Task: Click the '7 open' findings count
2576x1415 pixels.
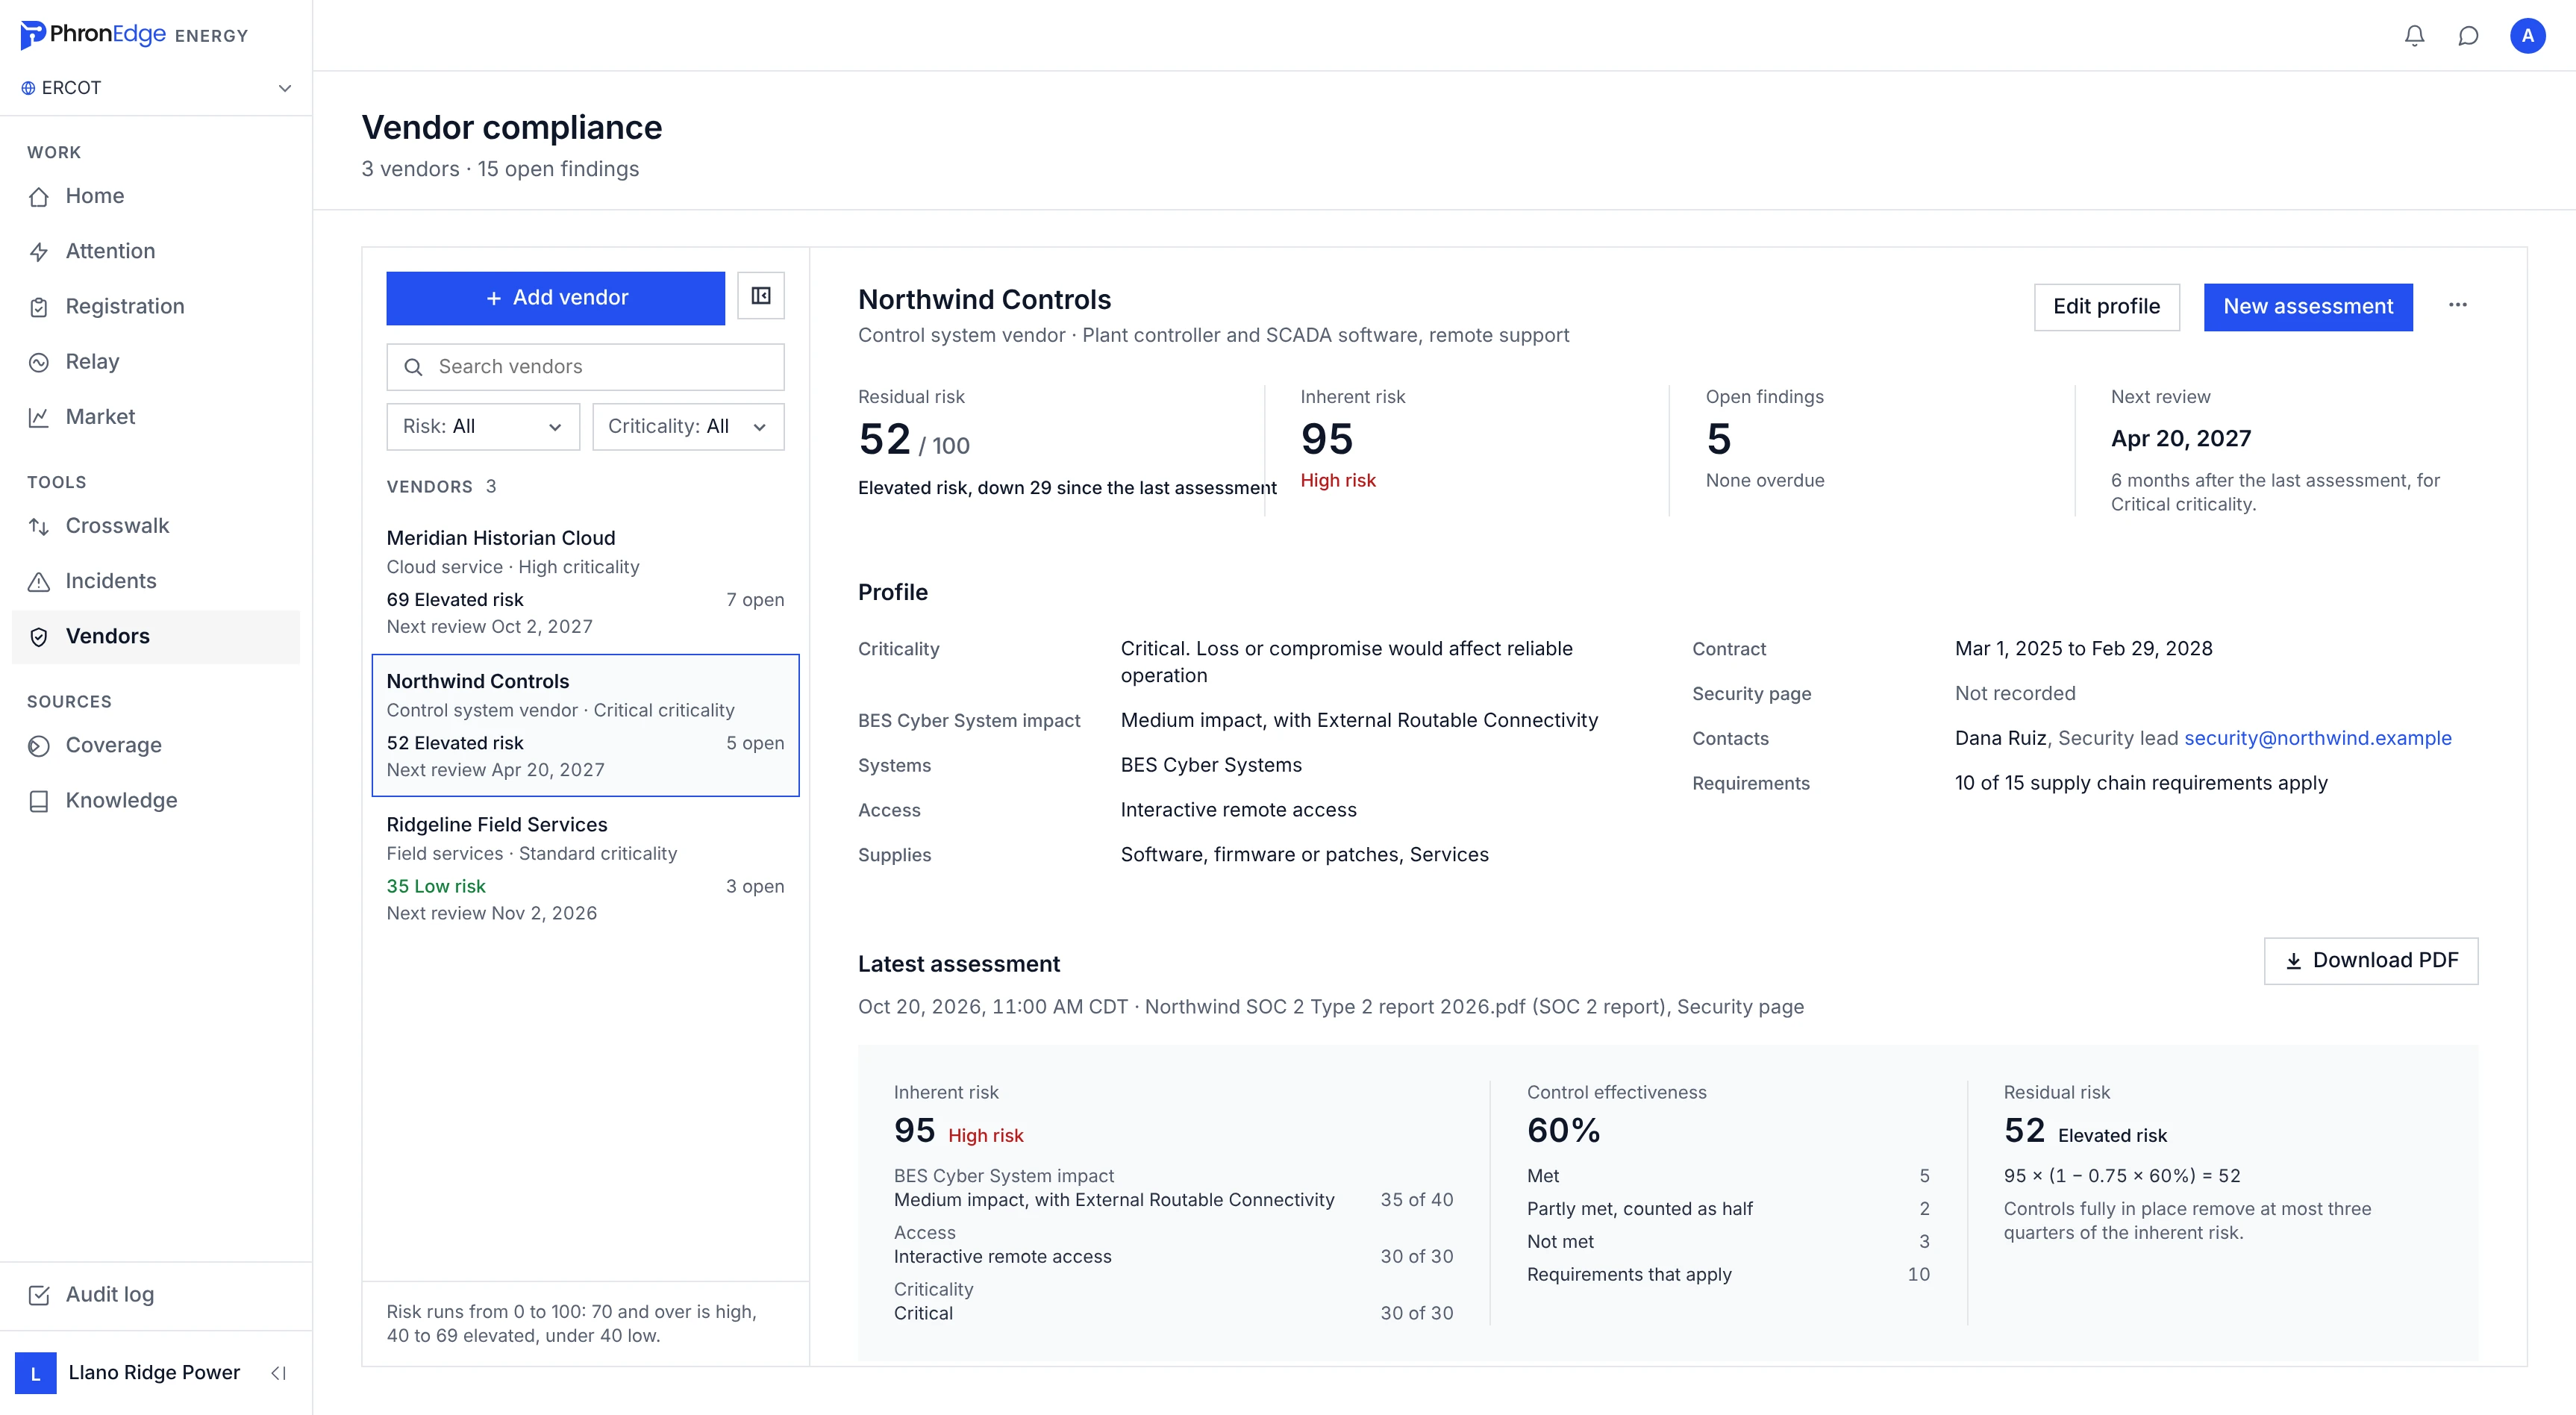Action: point(755,599)
